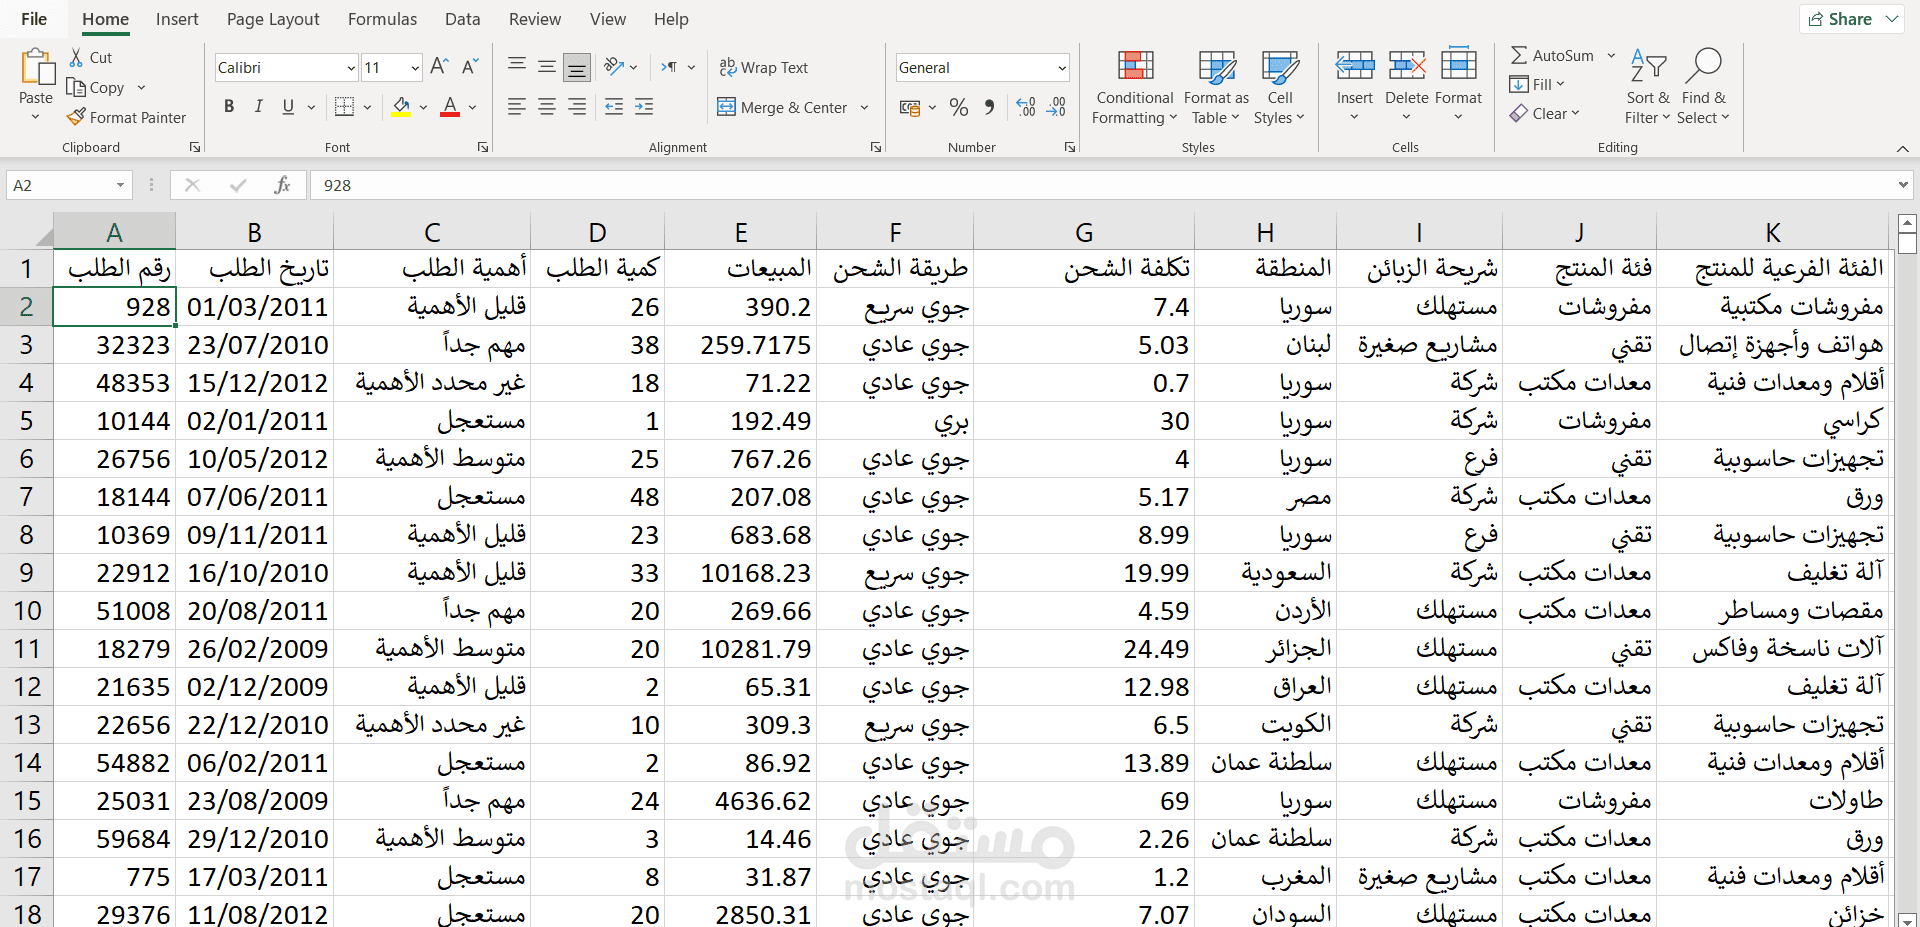This screenshot has height=927, width=1920.
Task: Open Conditional Formatting options
Action: pos(1133,87)
